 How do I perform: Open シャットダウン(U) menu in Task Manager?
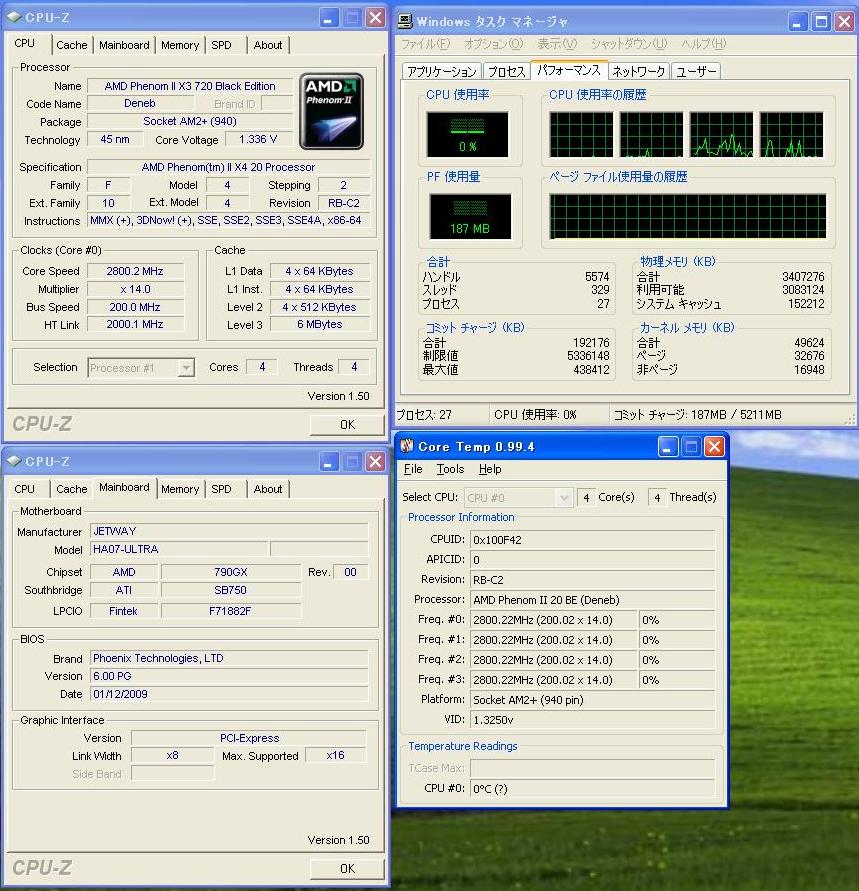point(629,44)
